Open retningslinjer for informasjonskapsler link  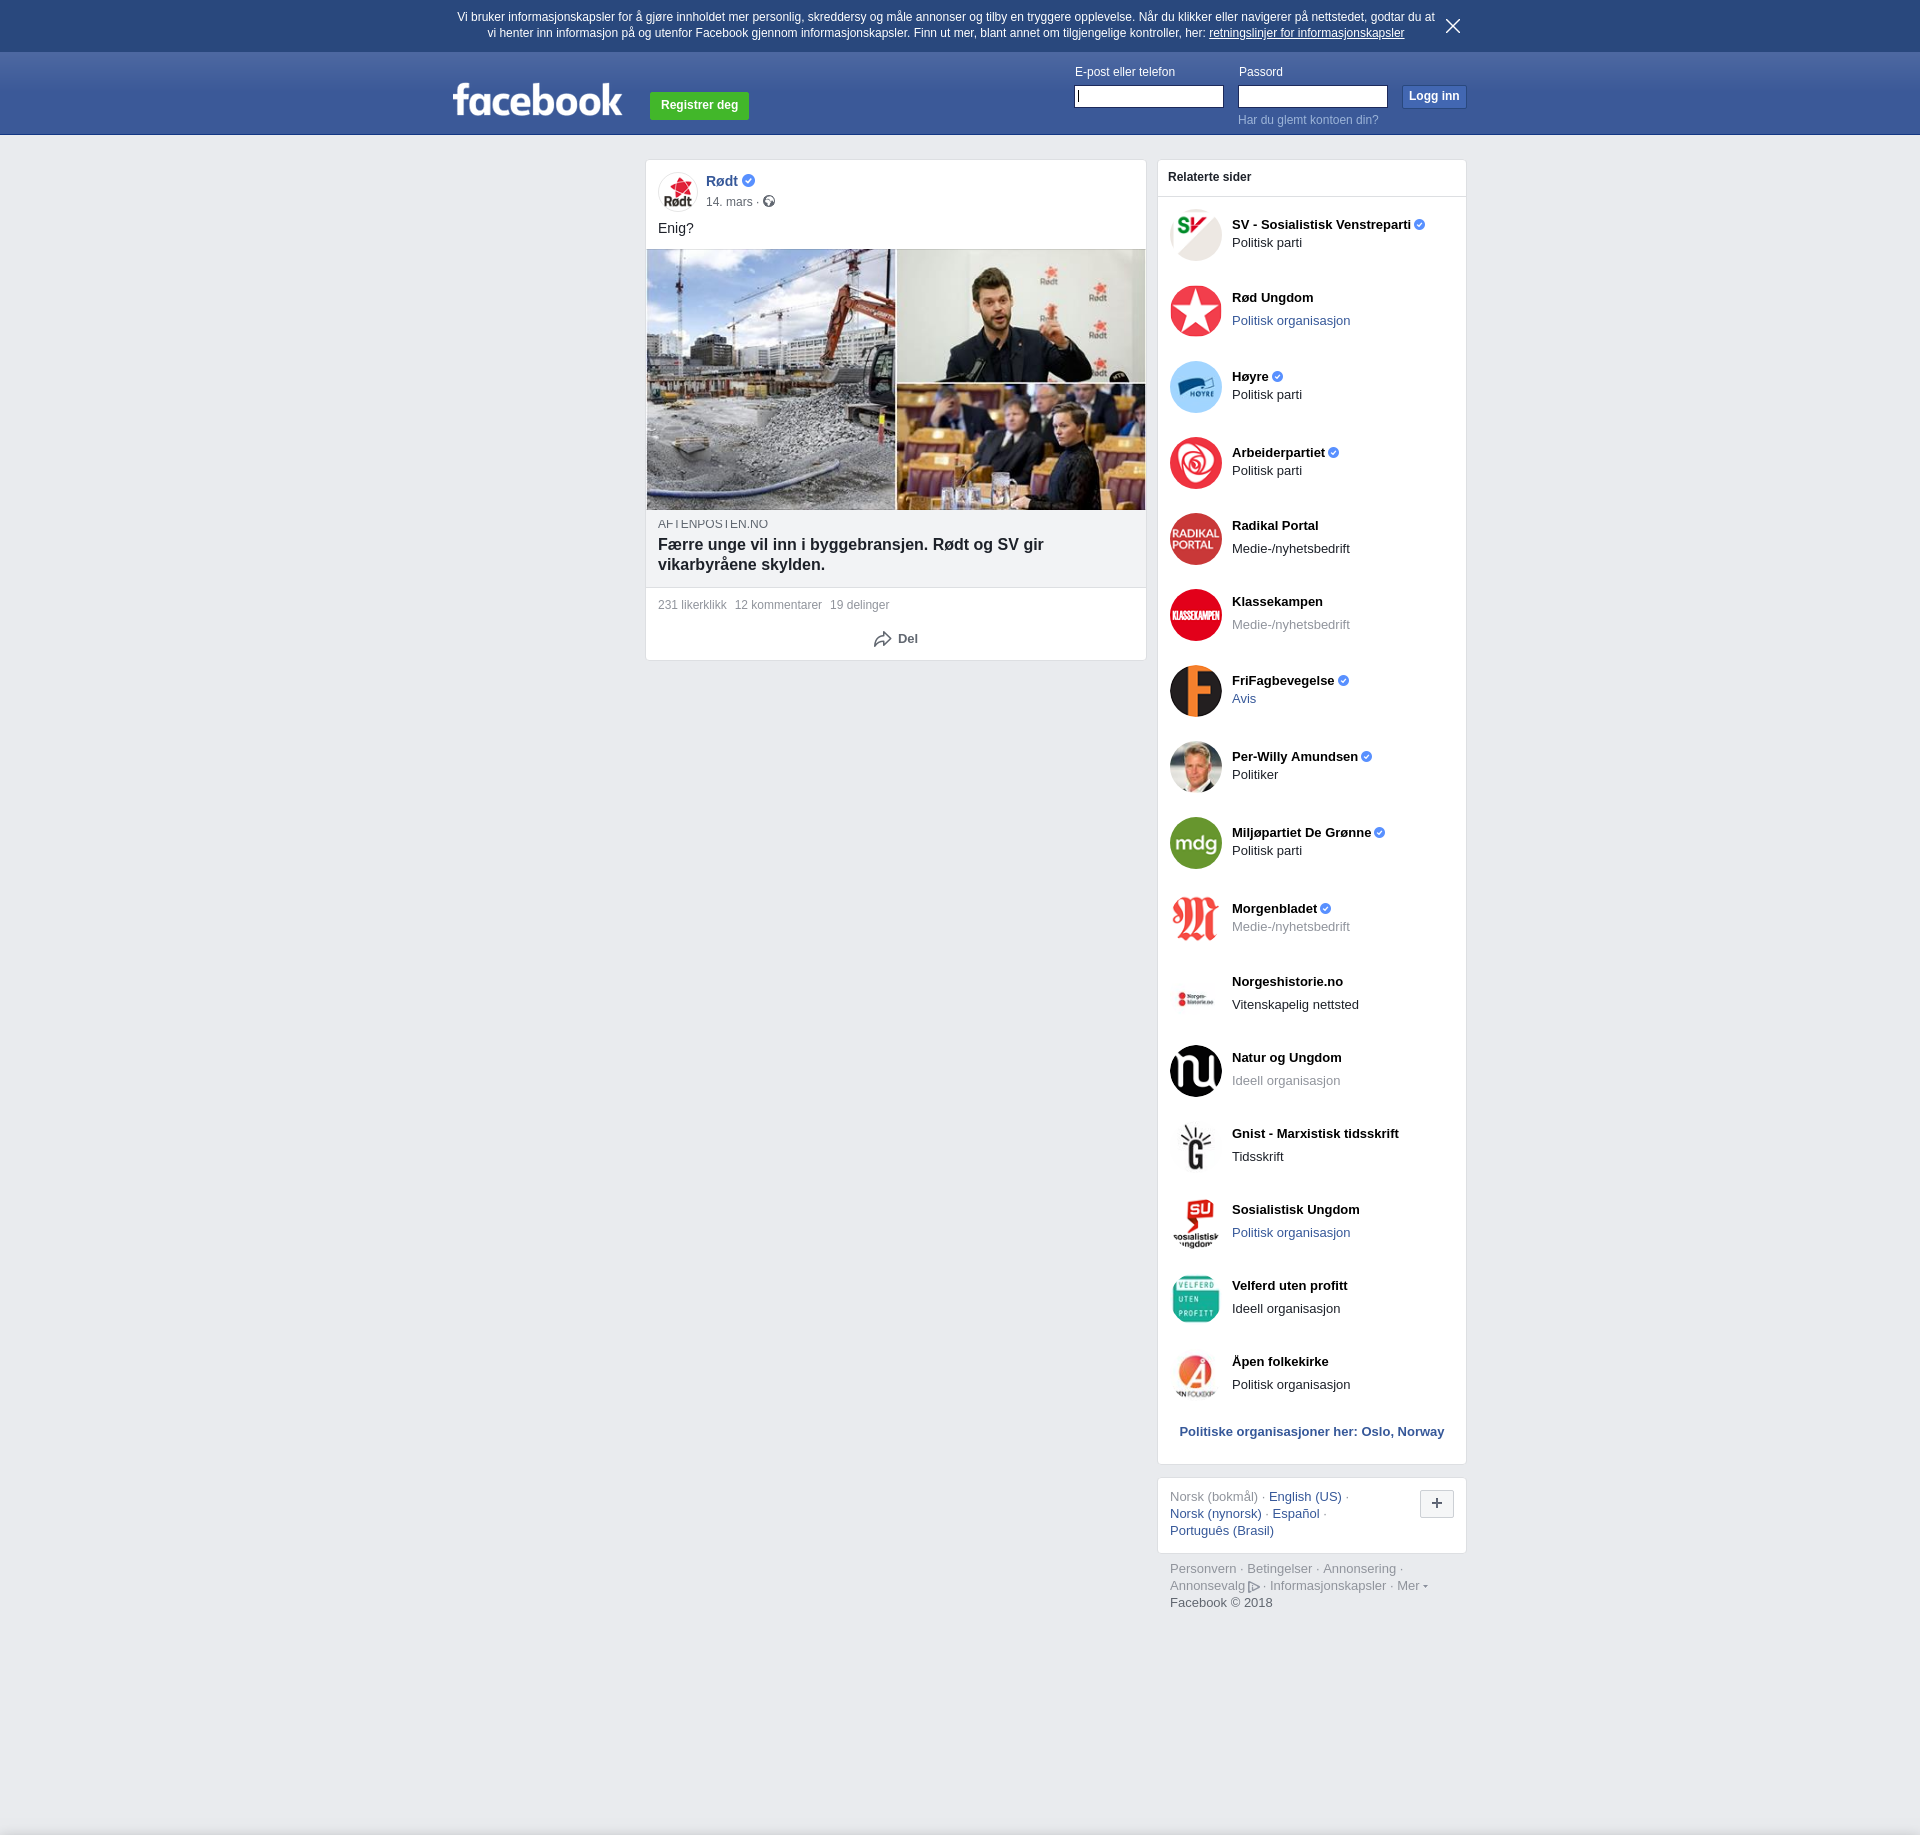[1306, 33]
